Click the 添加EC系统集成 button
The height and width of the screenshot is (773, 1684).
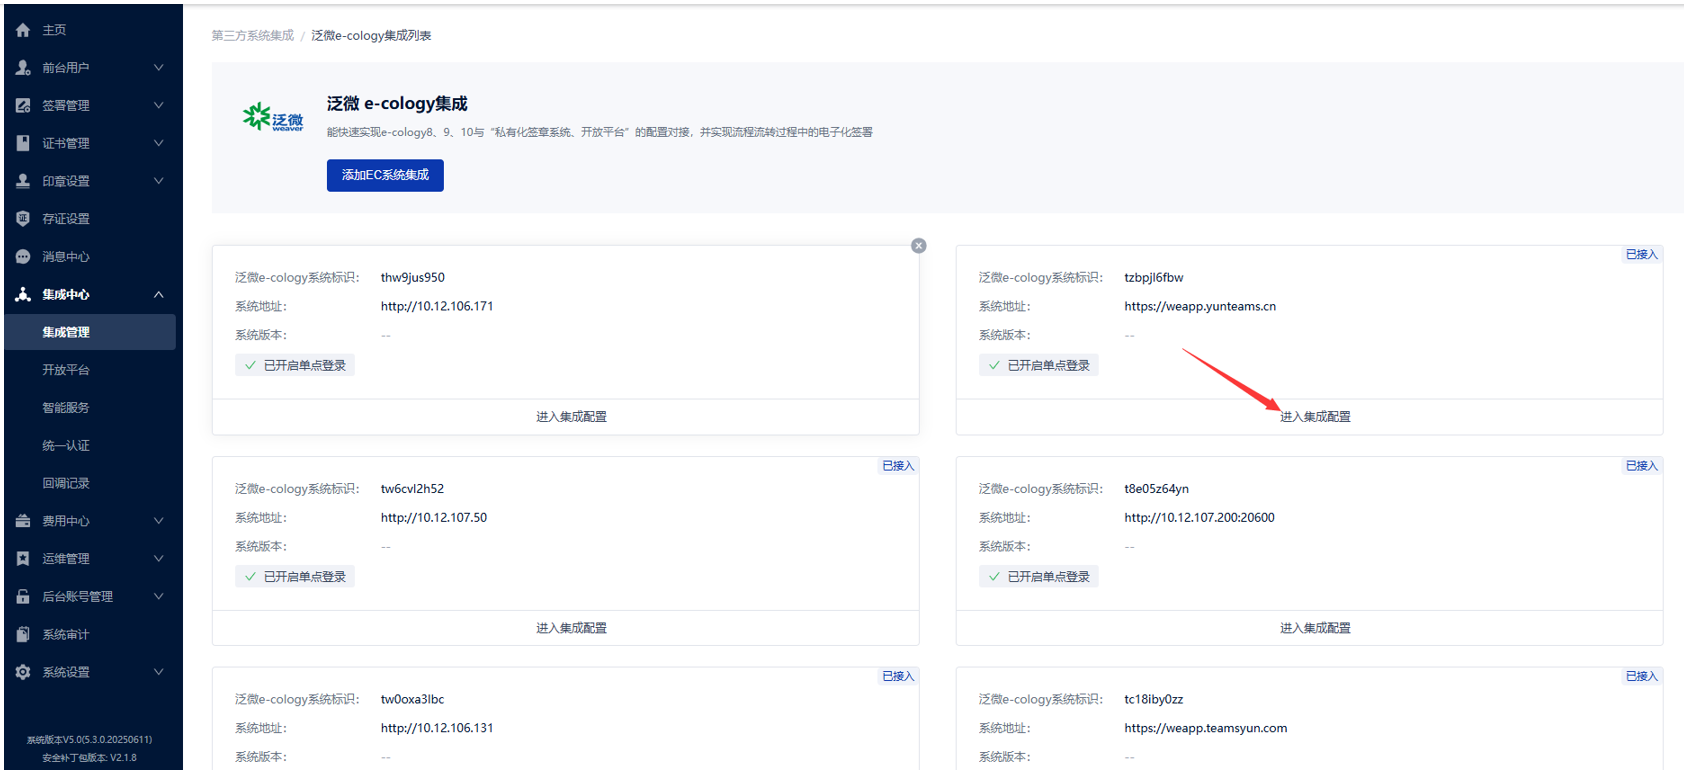[x=385, y=175]
